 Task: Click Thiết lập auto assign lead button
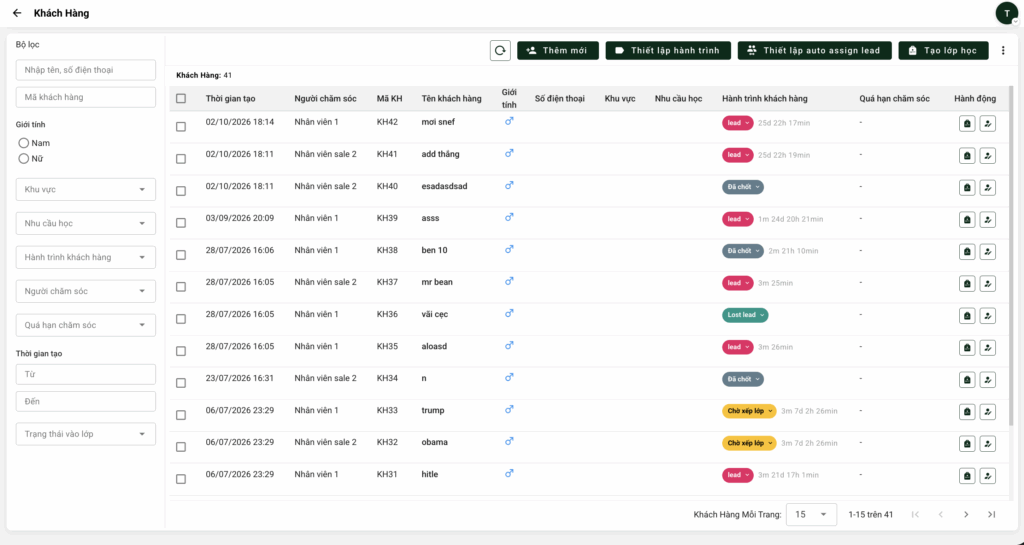pyautogui.click(x=814, y=50)
